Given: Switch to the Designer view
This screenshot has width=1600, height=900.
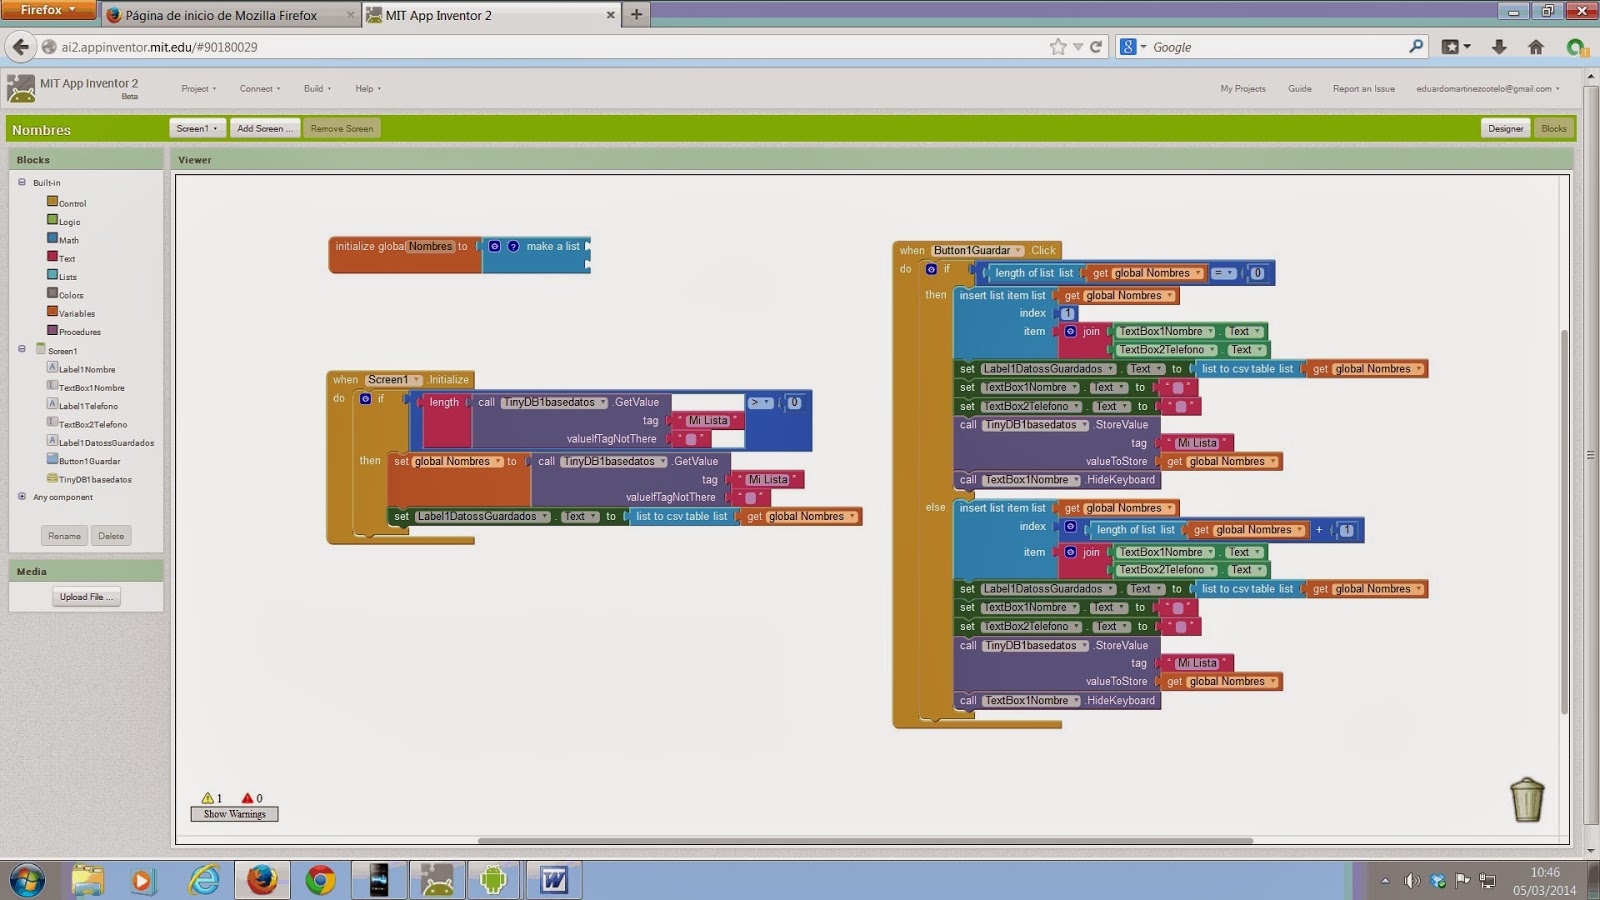Looking at the screenshot, I should [1505, 128].
